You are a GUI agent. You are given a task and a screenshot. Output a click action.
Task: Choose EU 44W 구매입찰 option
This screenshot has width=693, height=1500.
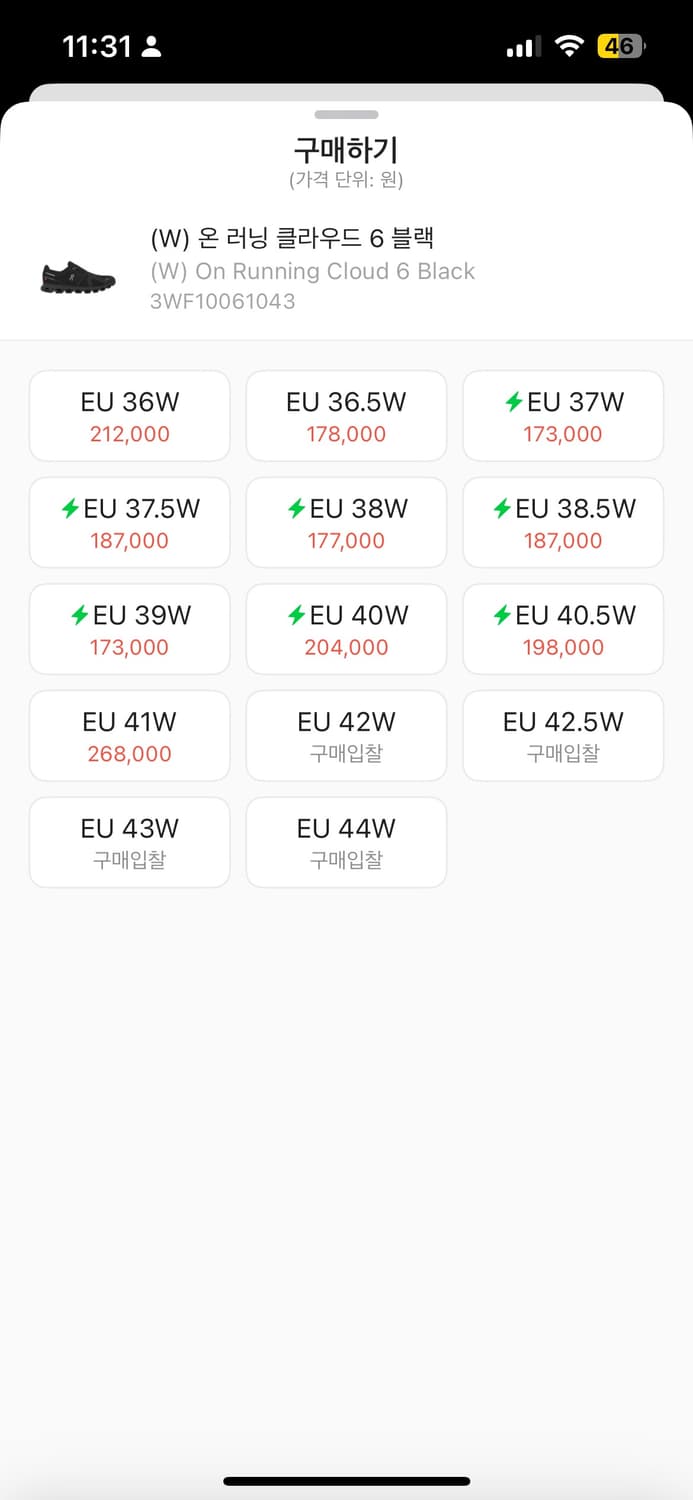click(346, 842)
